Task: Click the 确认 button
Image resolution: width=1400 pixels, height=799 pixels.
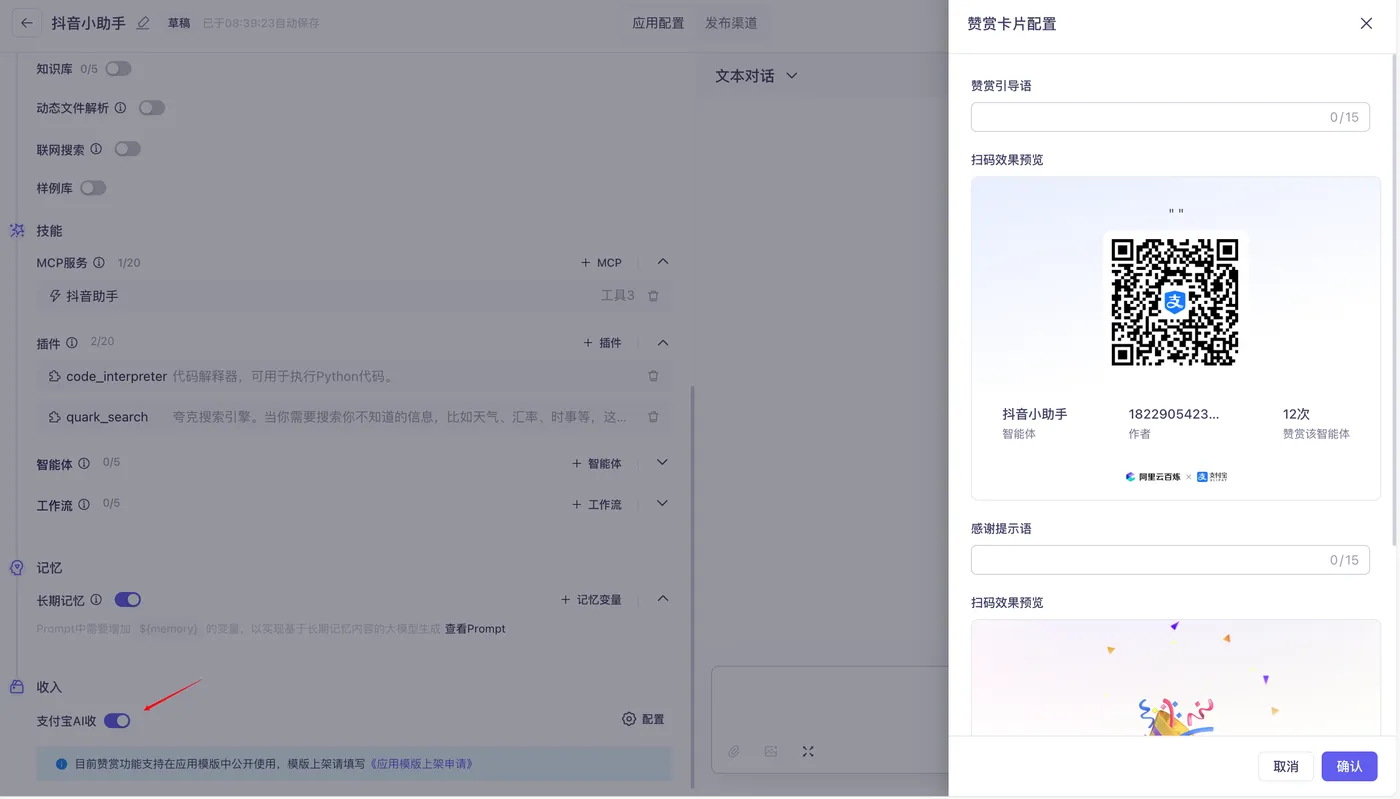Action: coord(1349,766)
